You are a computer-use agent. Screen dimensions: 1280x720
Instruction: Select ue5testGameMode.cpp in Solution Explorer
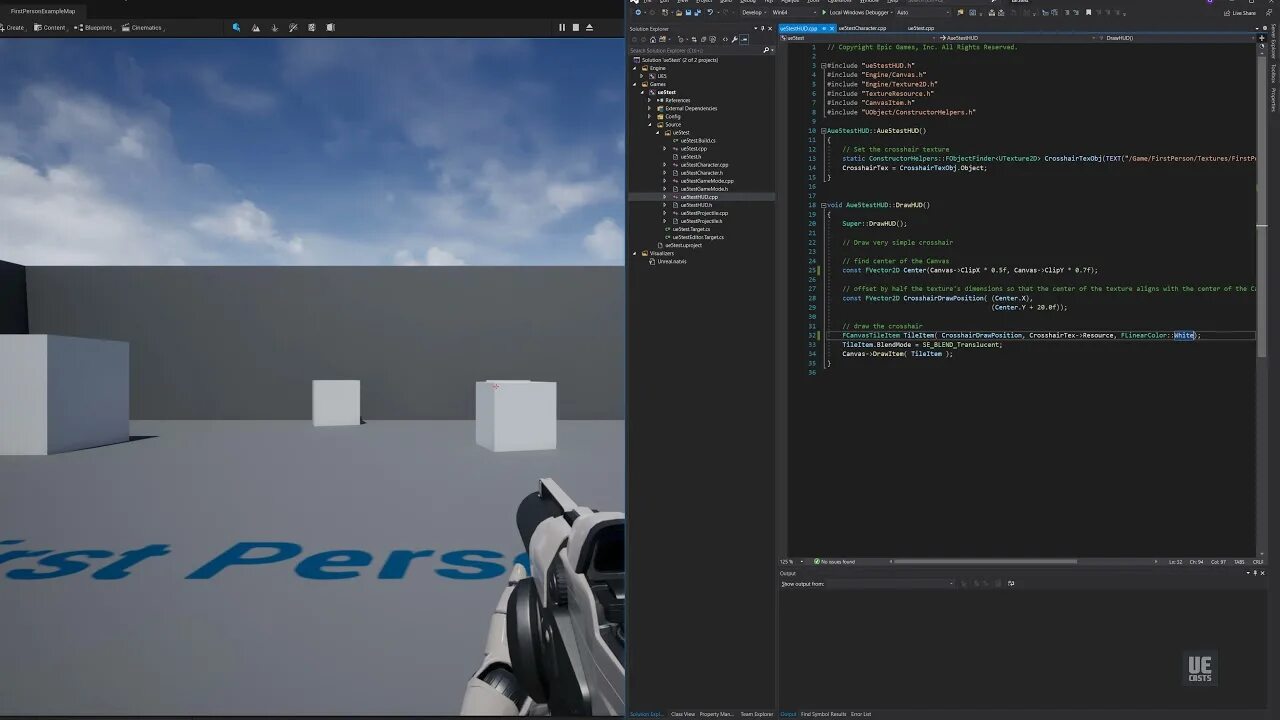(x=707, y=181)
